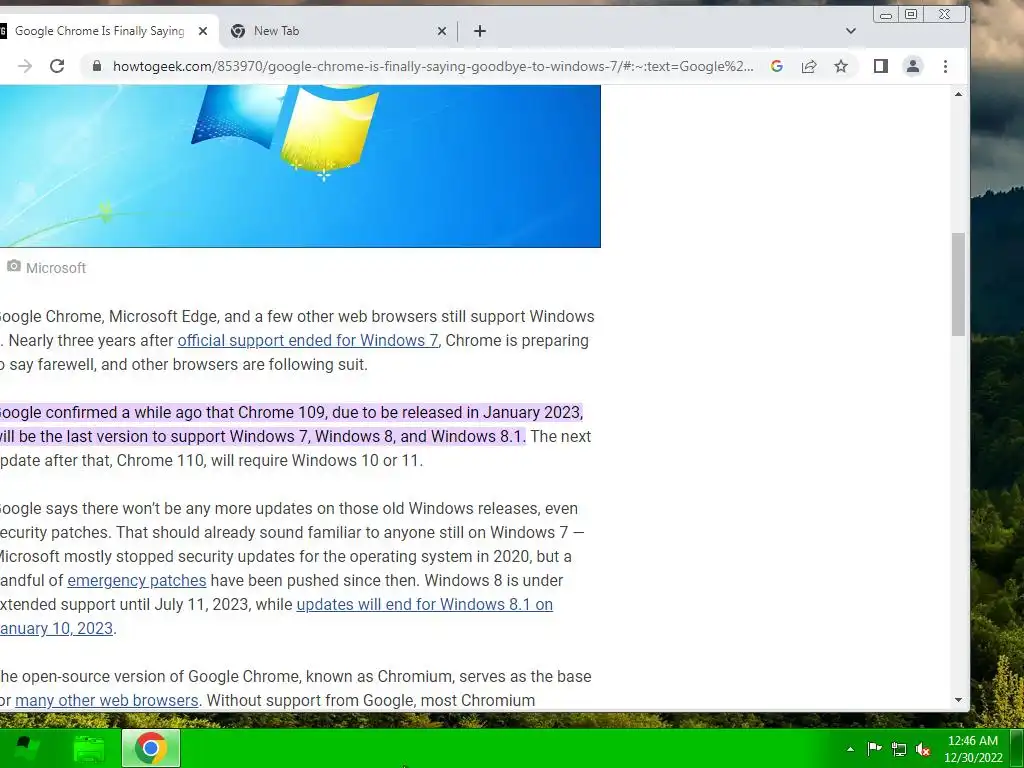1024x768 pixels.
Task: Open the Google icon in address bar
Action: [776, 66]
